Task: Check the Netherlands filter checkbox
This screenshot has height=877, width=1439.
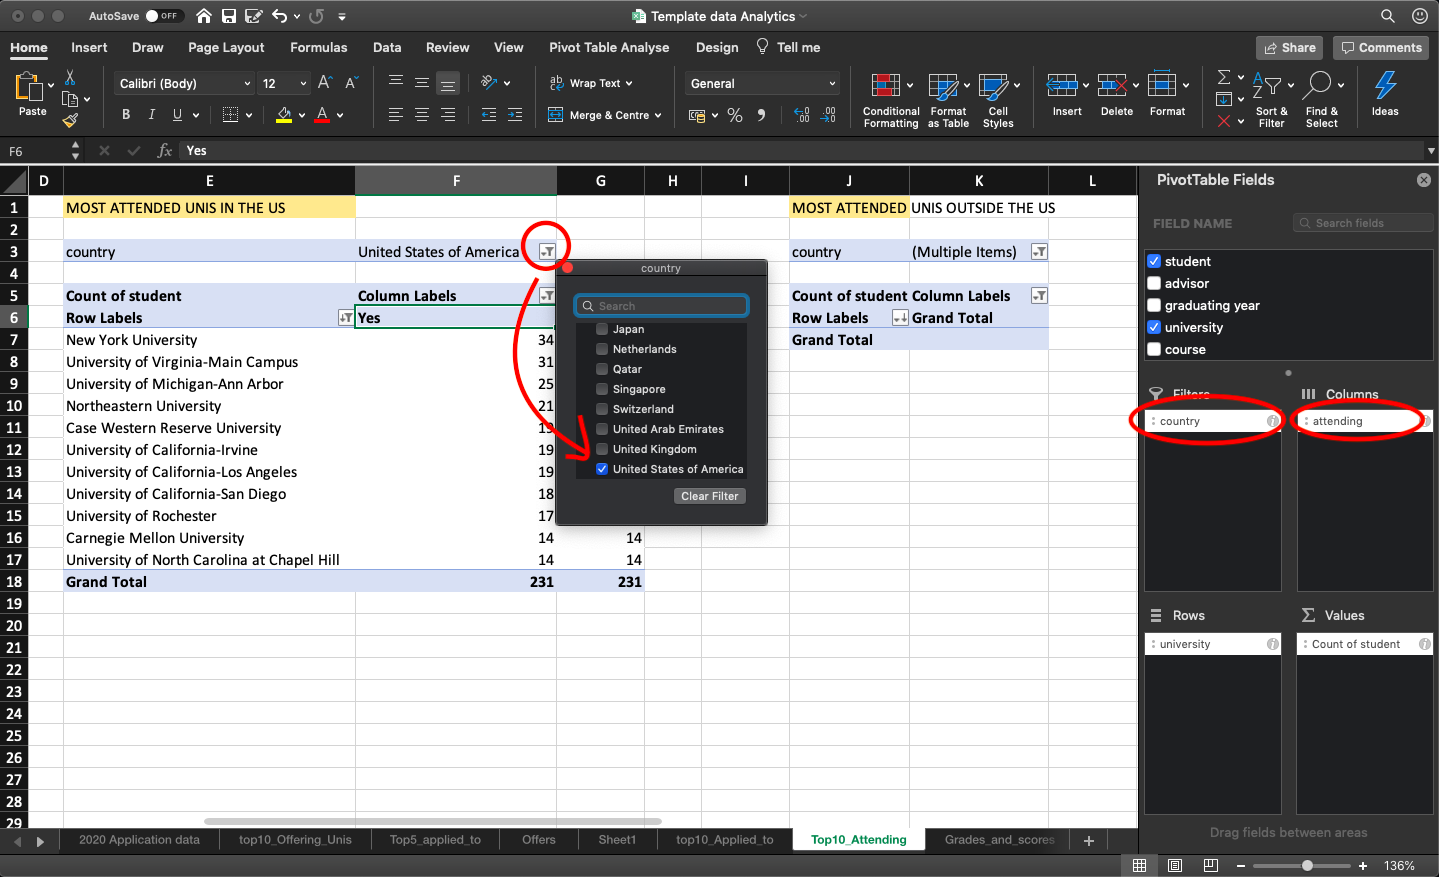Action: (602, 349)
